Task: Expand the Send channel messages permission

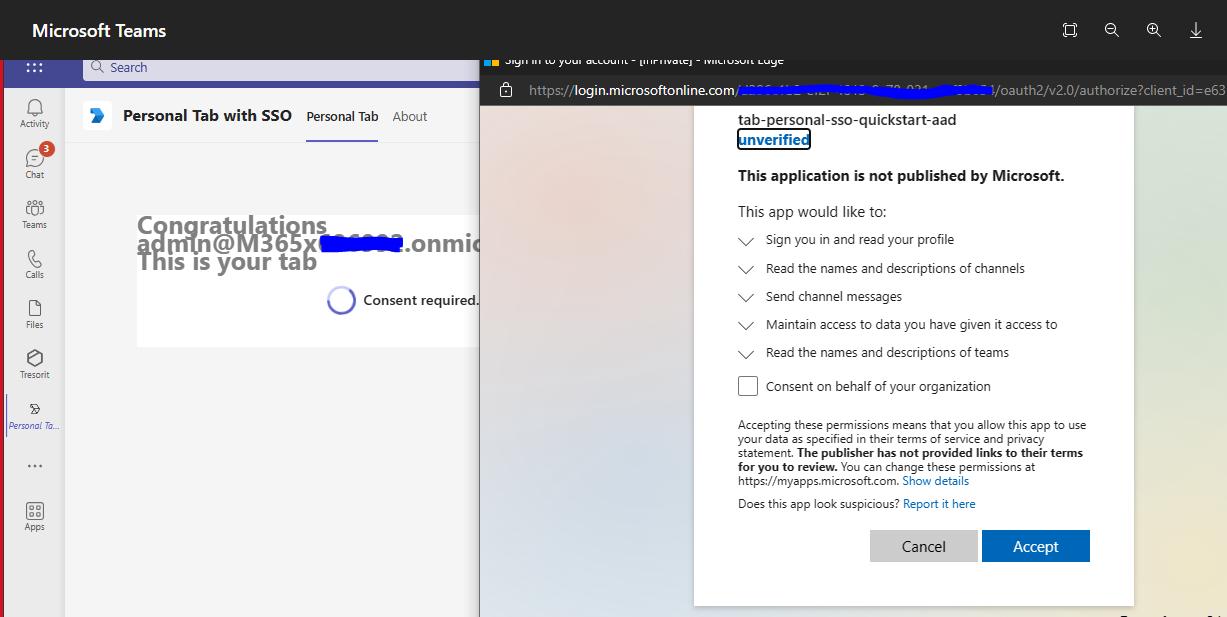Action: (x=745, y=297)
